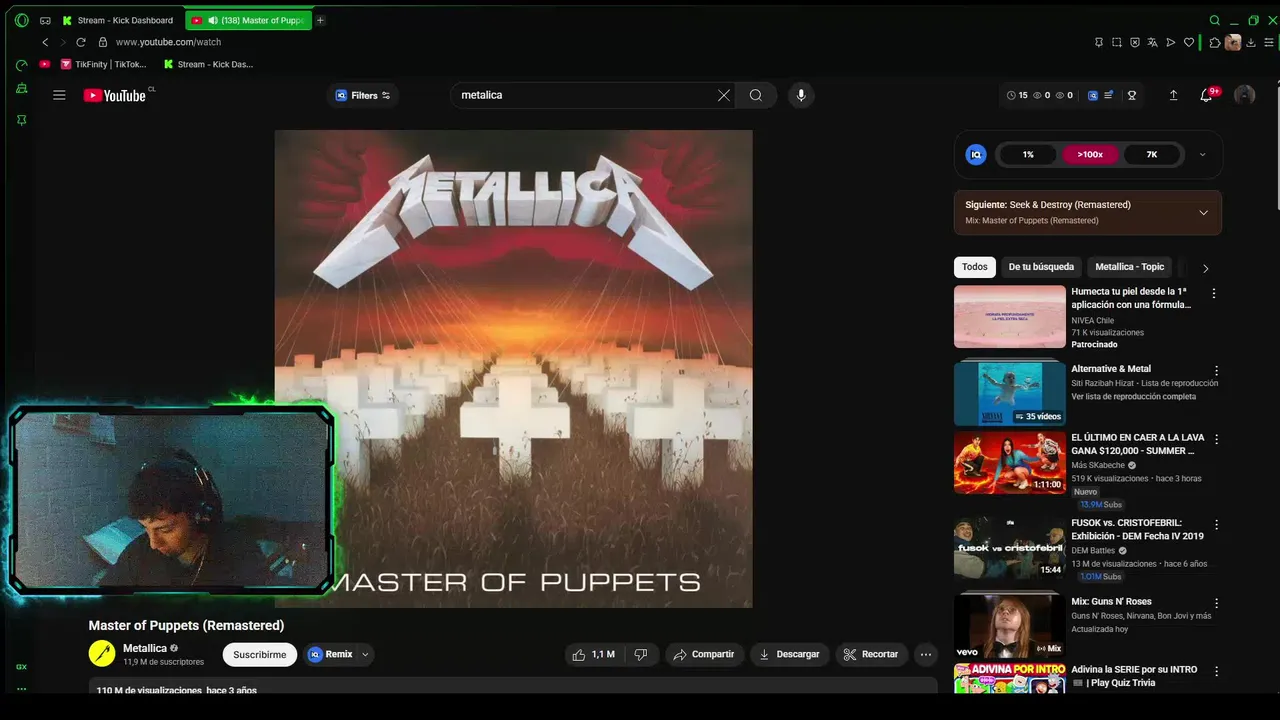The width and height of the screenshot is (1280, 720).
Task: Open the snapshot tool in the address bar
Action: [x=1117, y=42]
